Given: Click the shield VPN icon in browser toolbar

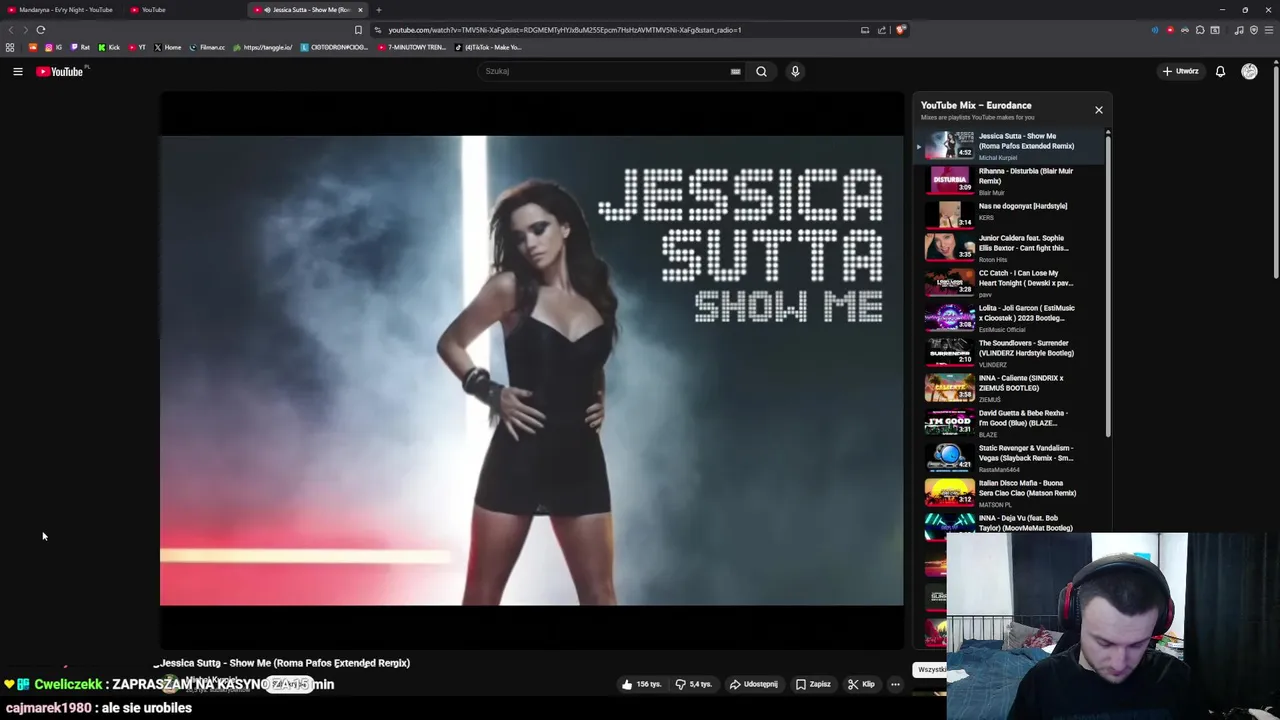Looking at the screenshot, I should click(1254, 30).
